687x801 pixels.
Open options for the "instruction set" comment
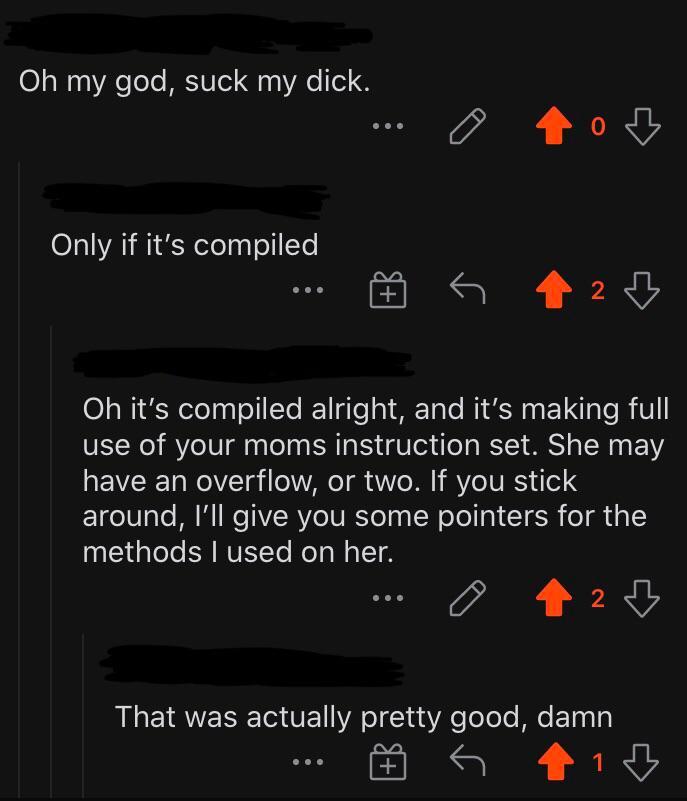[x=387, y=599]
